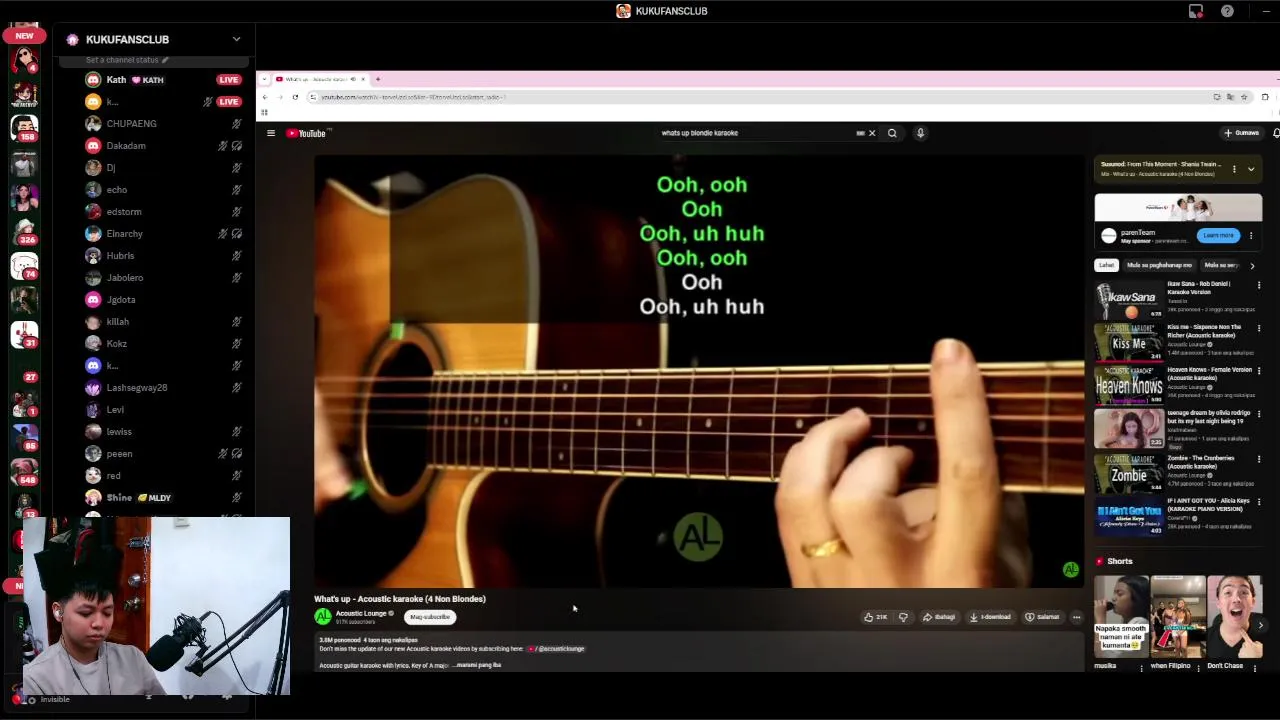
Task: Click the Invisible status text
Action: click(55, 700)
